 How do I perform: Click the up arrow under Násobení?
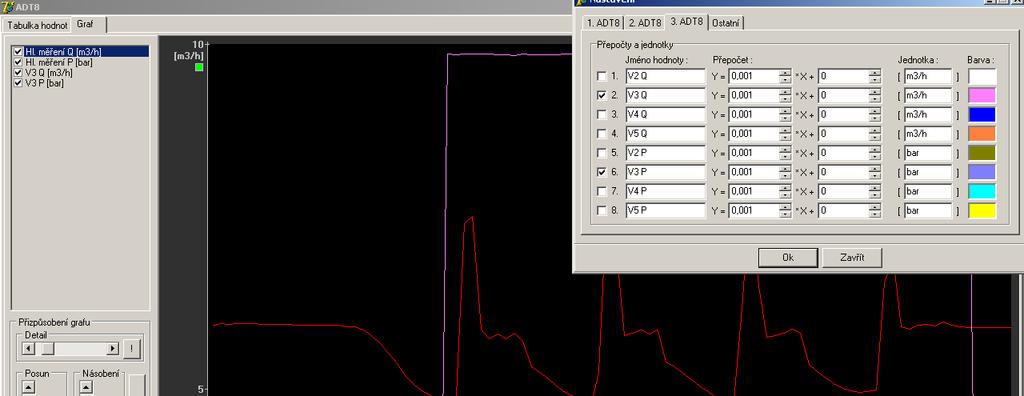click(x=86, y=387)
